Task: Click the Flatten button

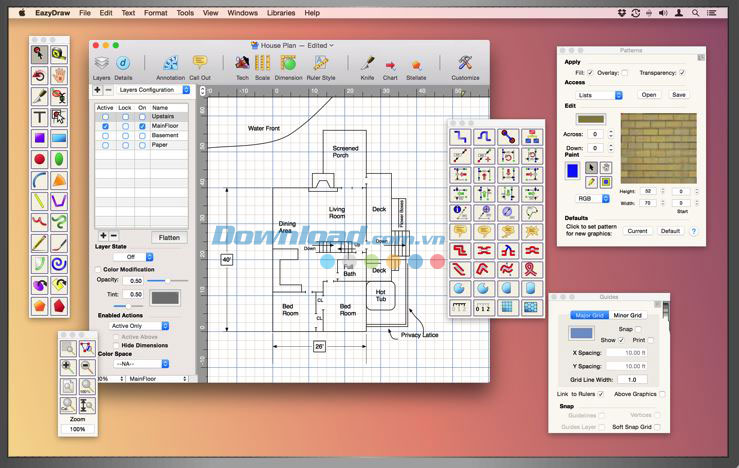Action: [x=169, y=237]
